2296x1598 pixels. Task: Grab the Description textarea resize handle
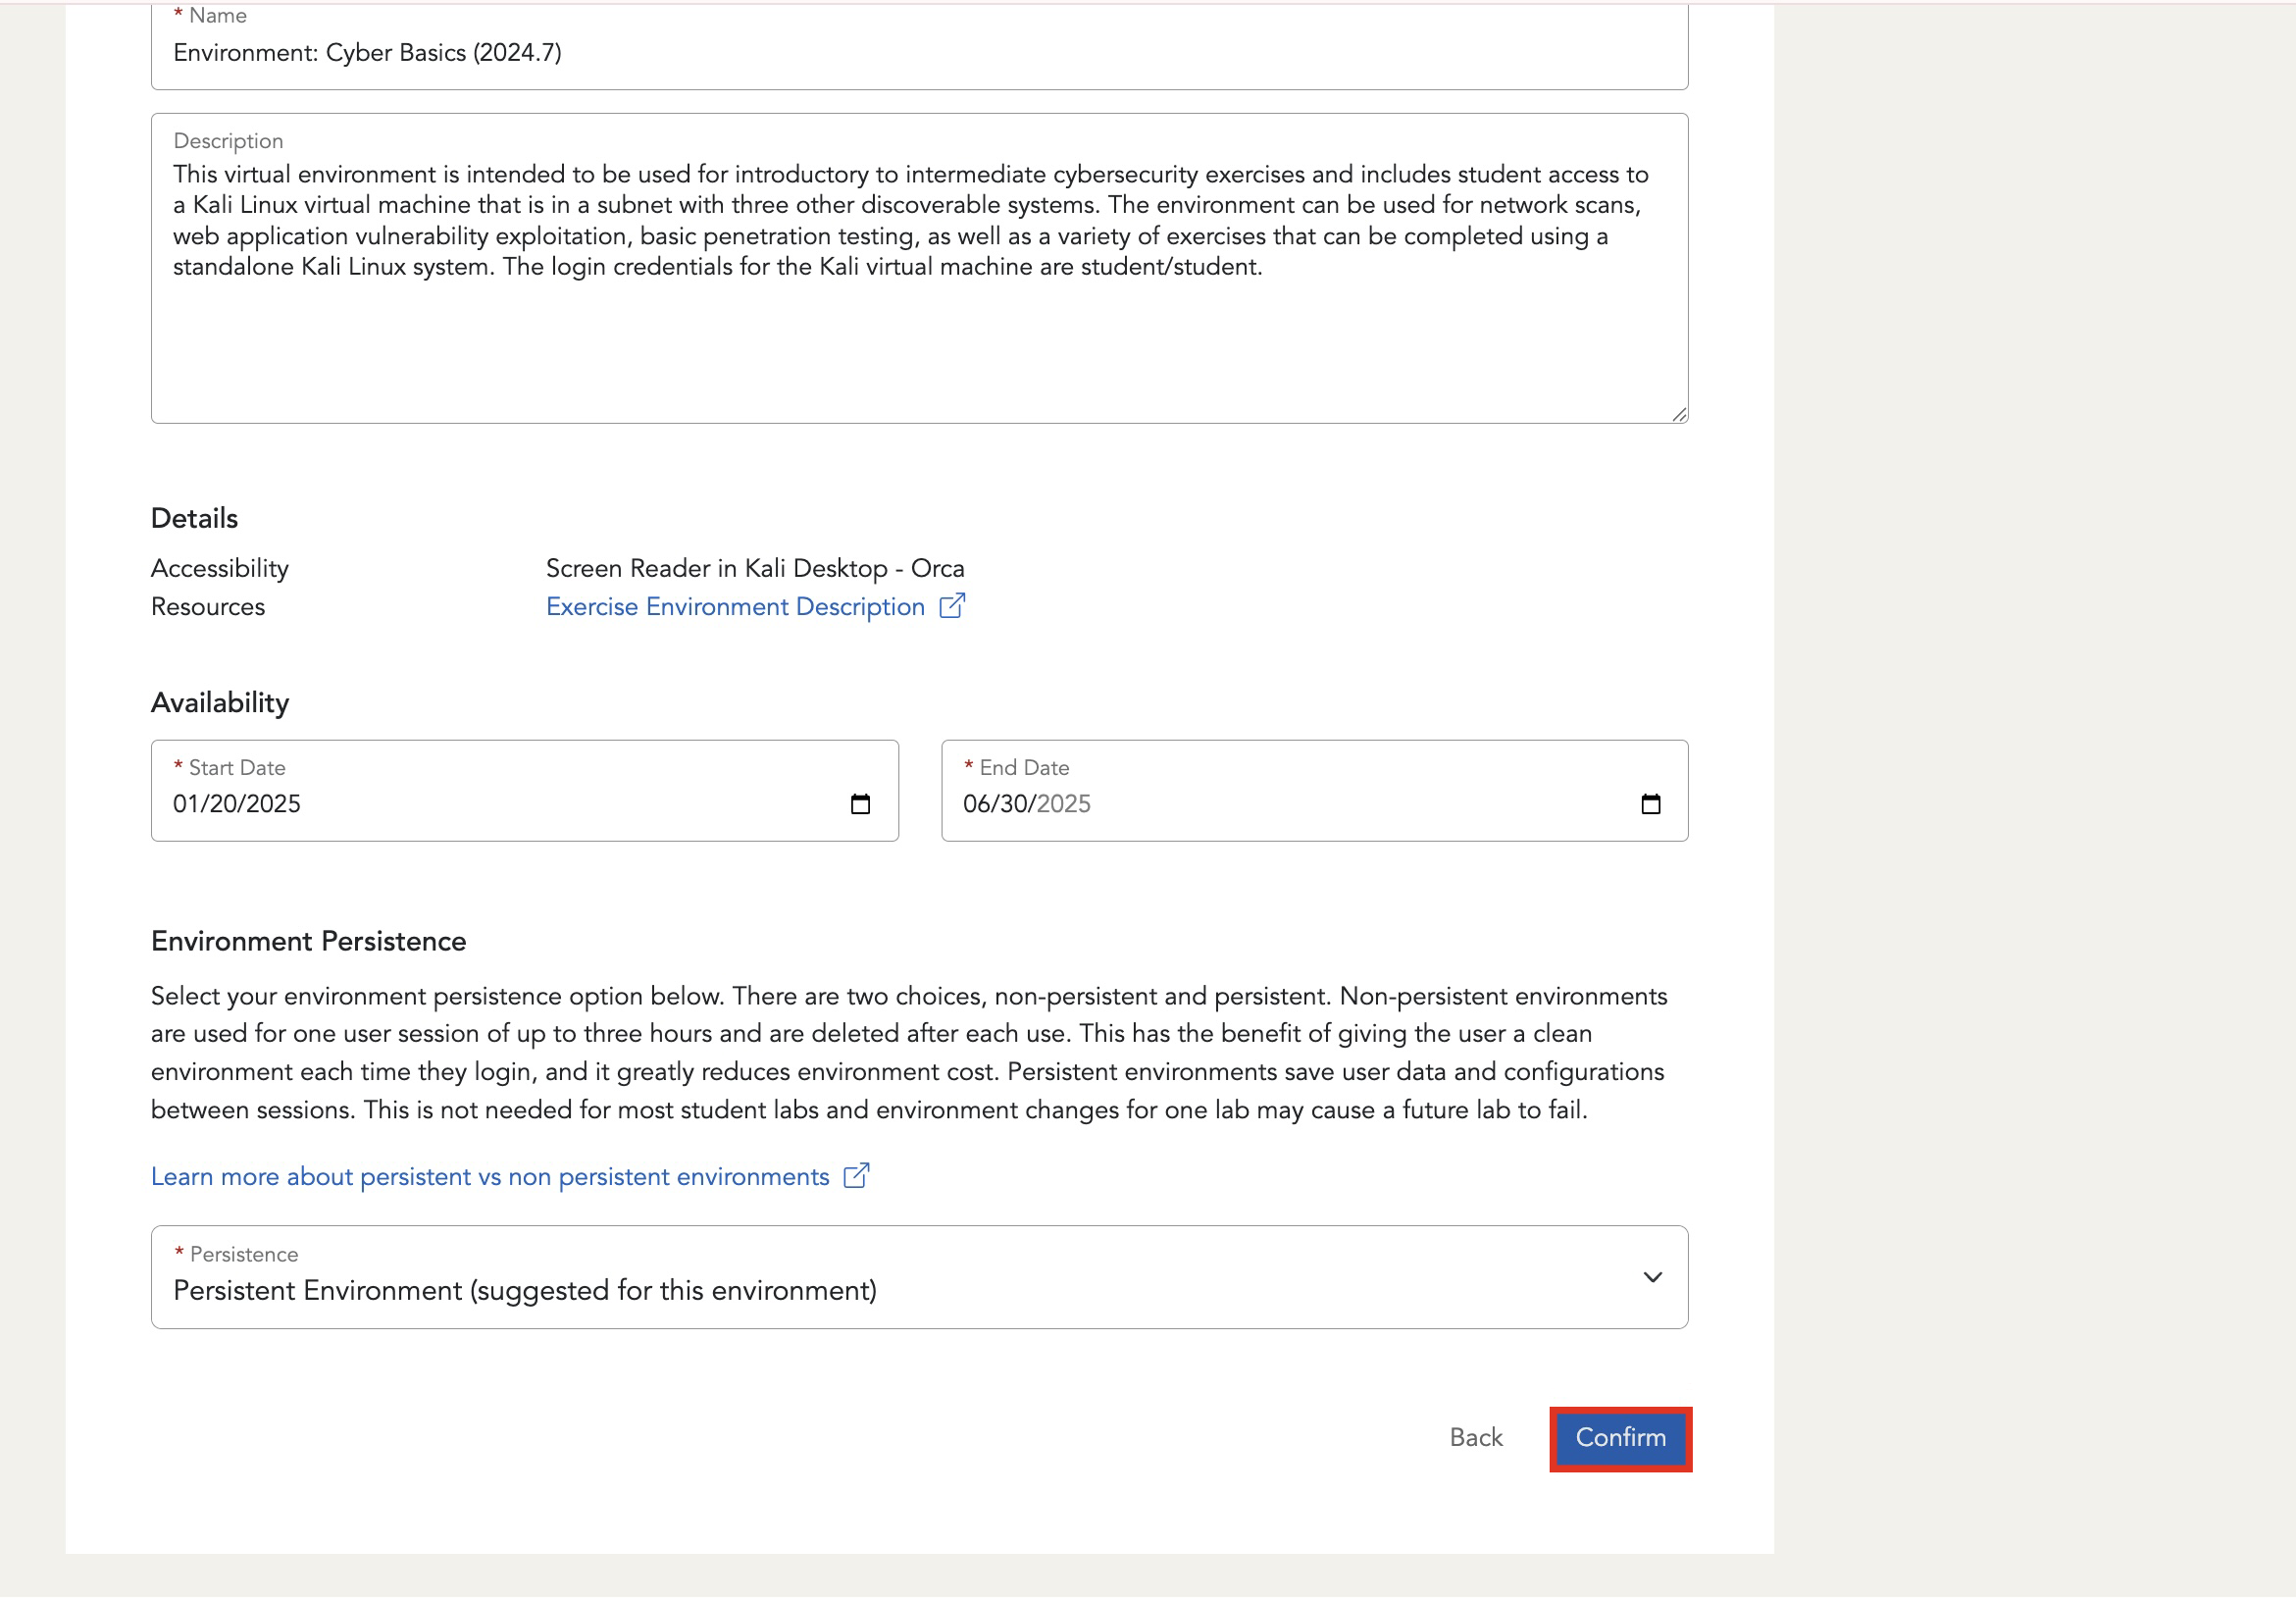(1678, 414)
